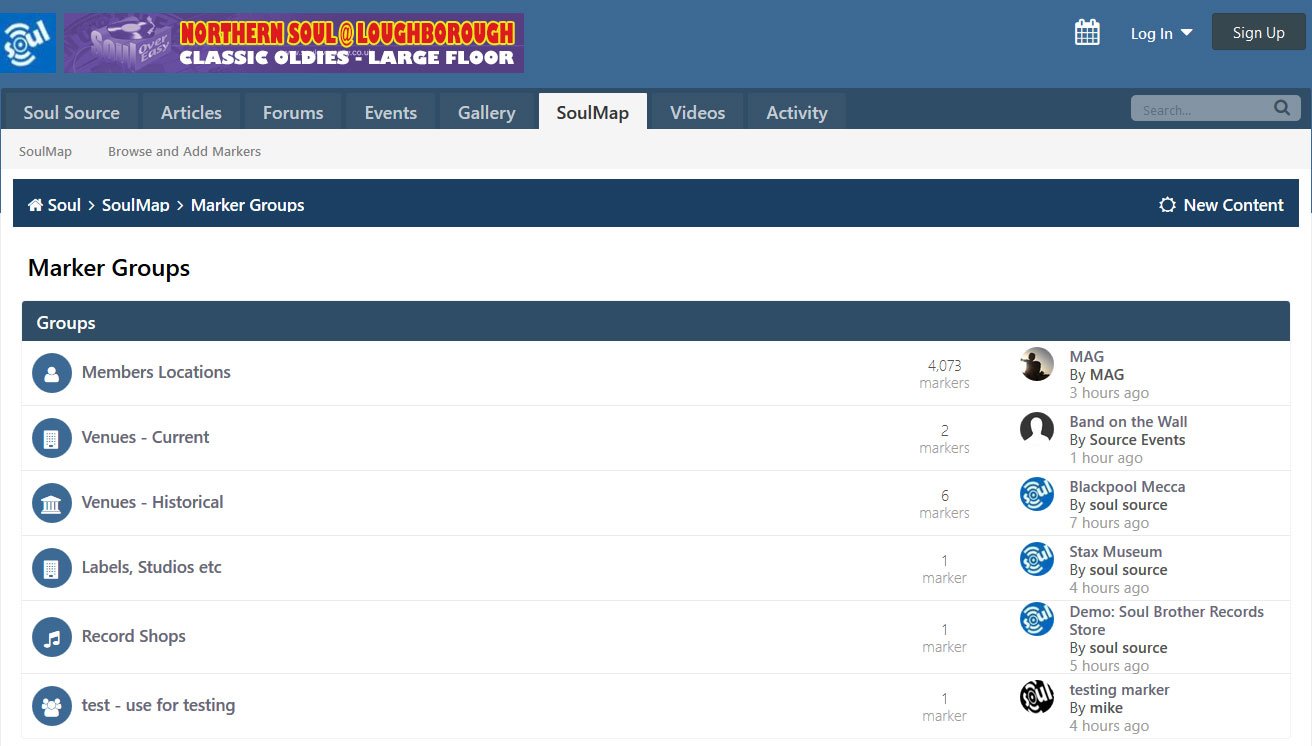Open Browse and Add Markers submenu

(184, 151)
